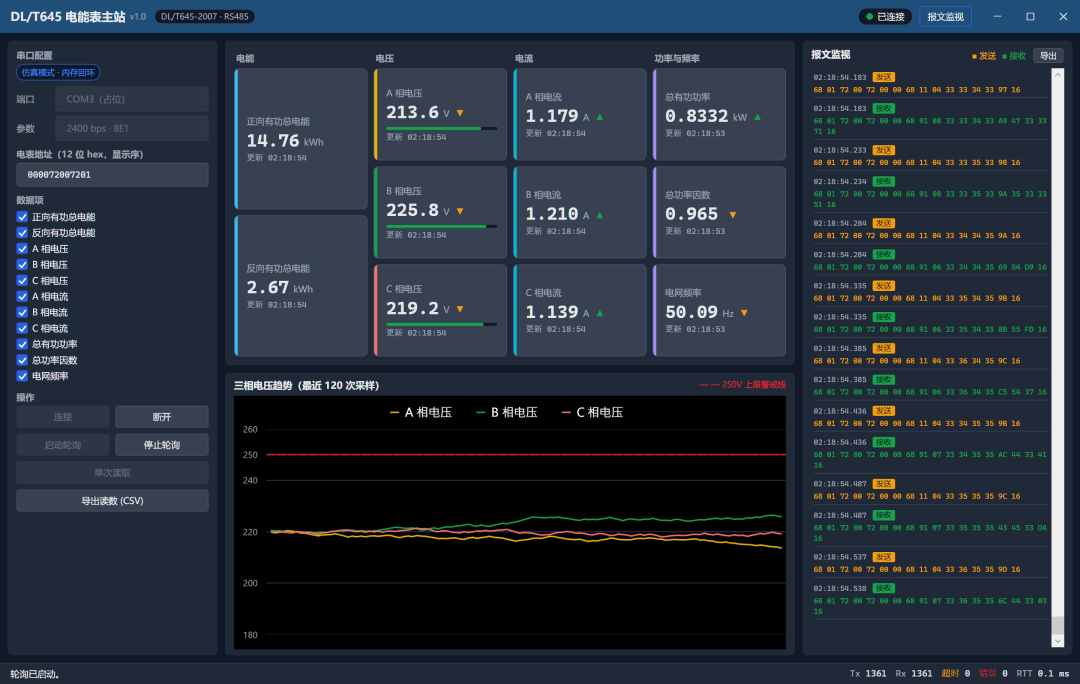Screen dimensions: 1080x684
Task: Open the 参数 2400 bps dropdown
Action: point(132,128)
